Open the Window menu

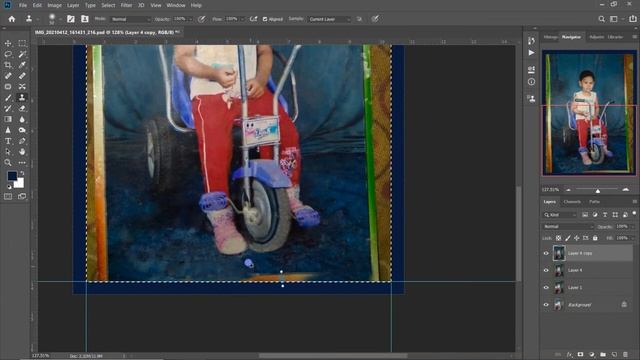point(176,5)
